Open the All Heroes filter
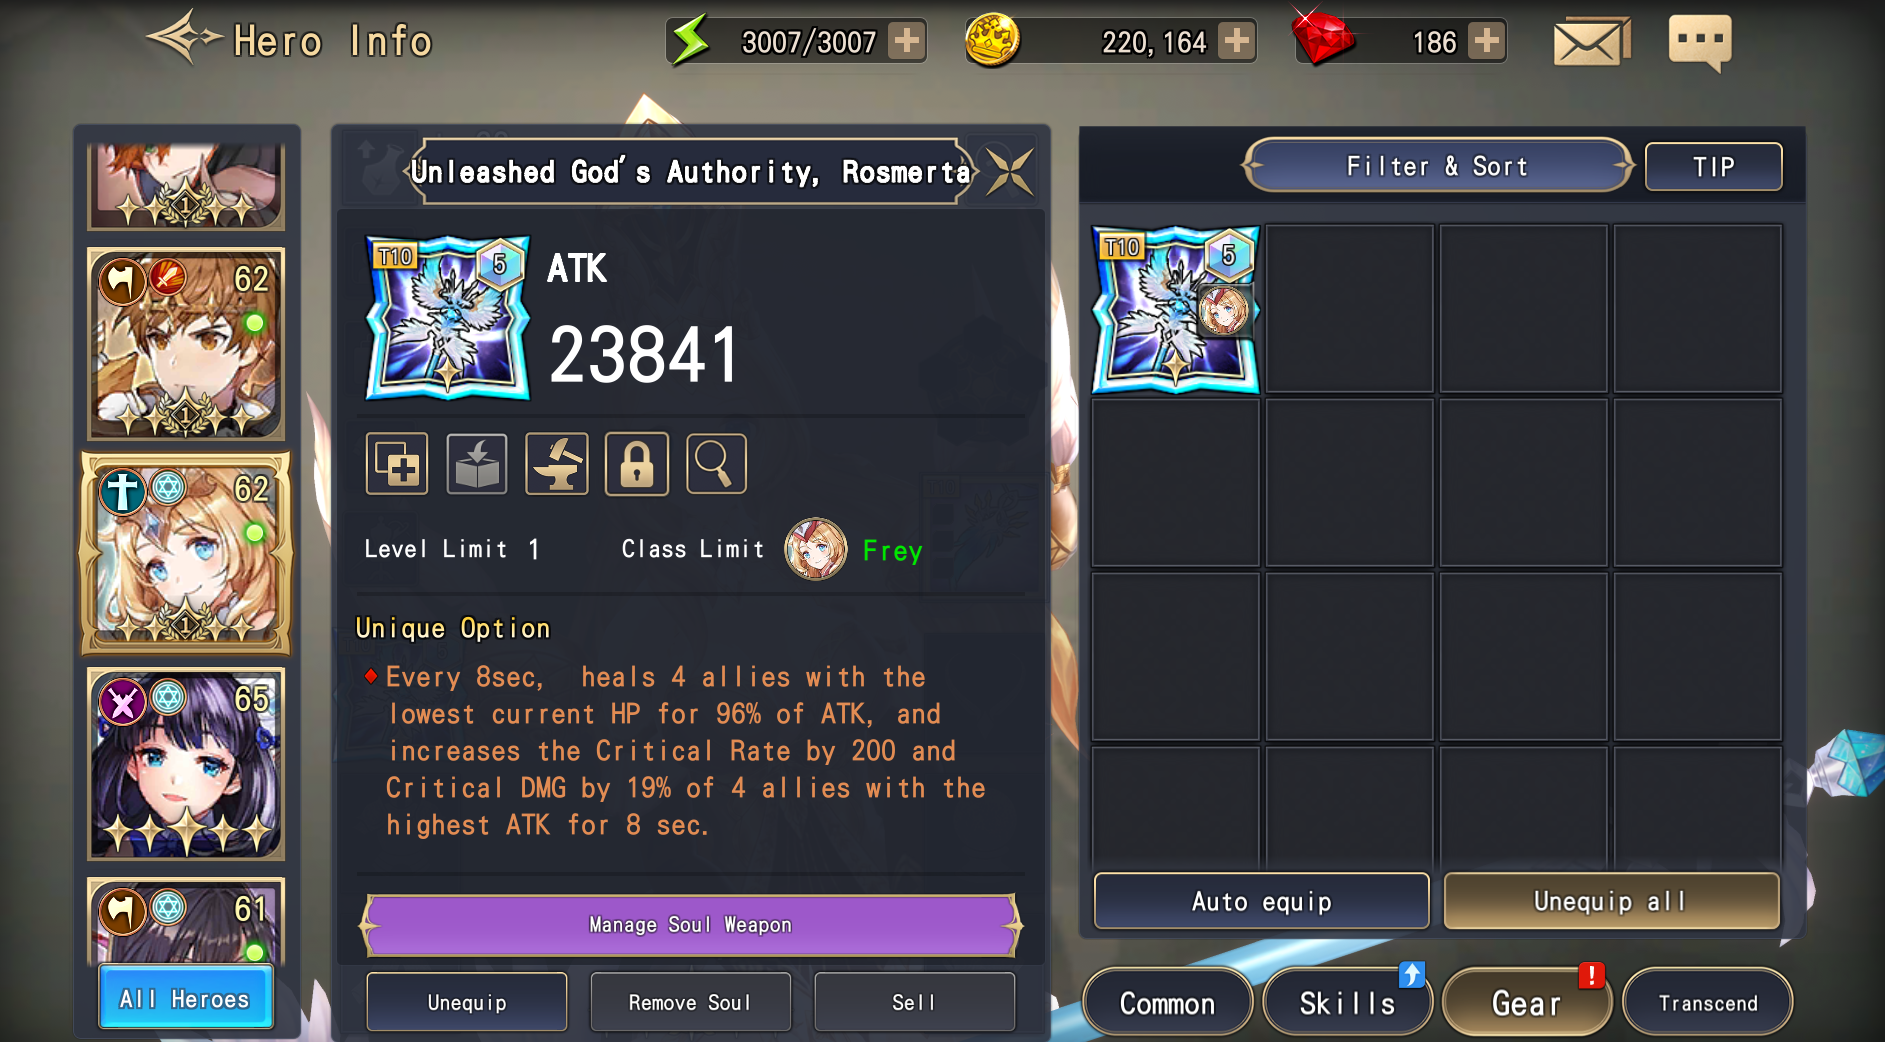The image size is (1885, 1042). (185, 997)
